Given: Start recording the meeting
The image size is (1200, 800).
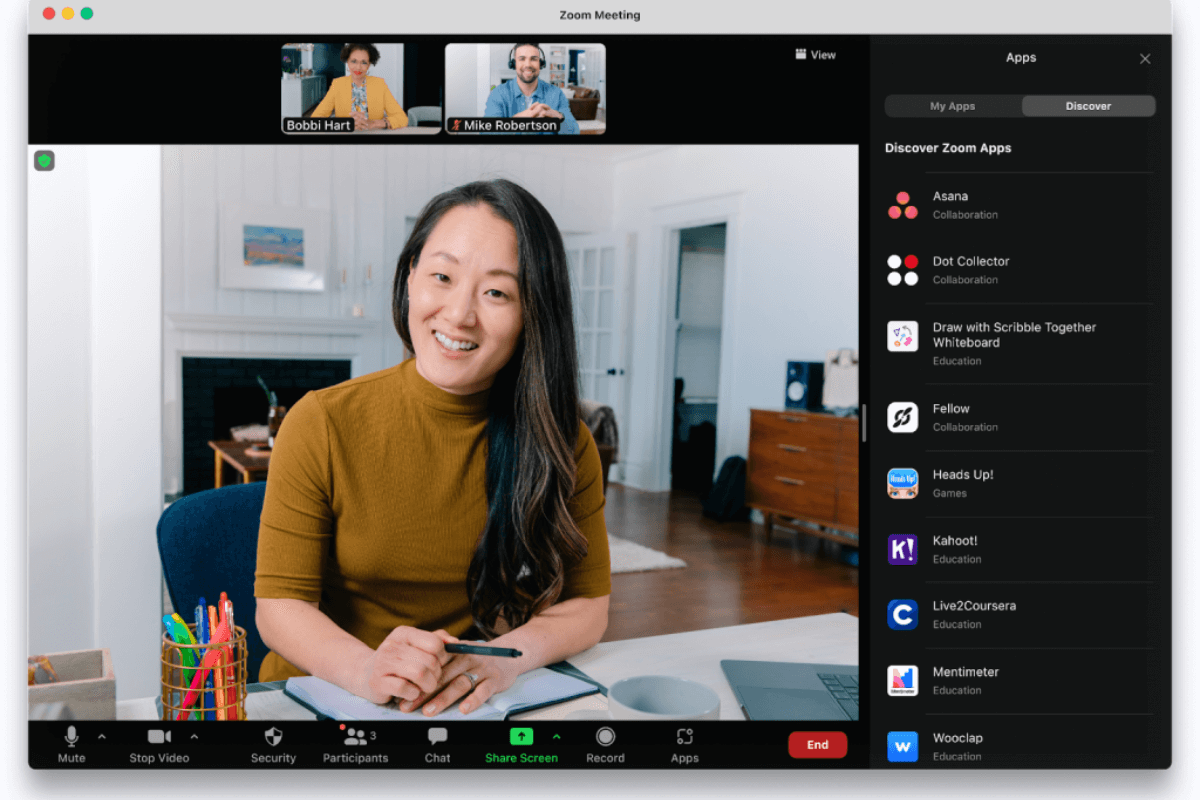Looking at the screenshot, I should click(x=605, y=737).
